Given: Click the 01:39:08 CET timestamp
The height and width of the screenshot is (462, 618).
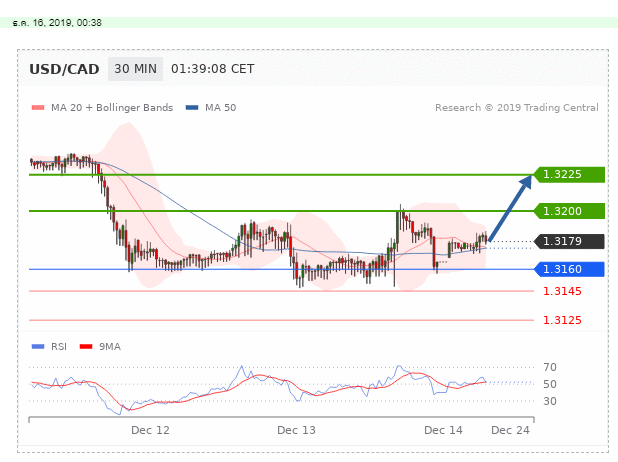Looking at the screenshot, I should pos(212,69).
